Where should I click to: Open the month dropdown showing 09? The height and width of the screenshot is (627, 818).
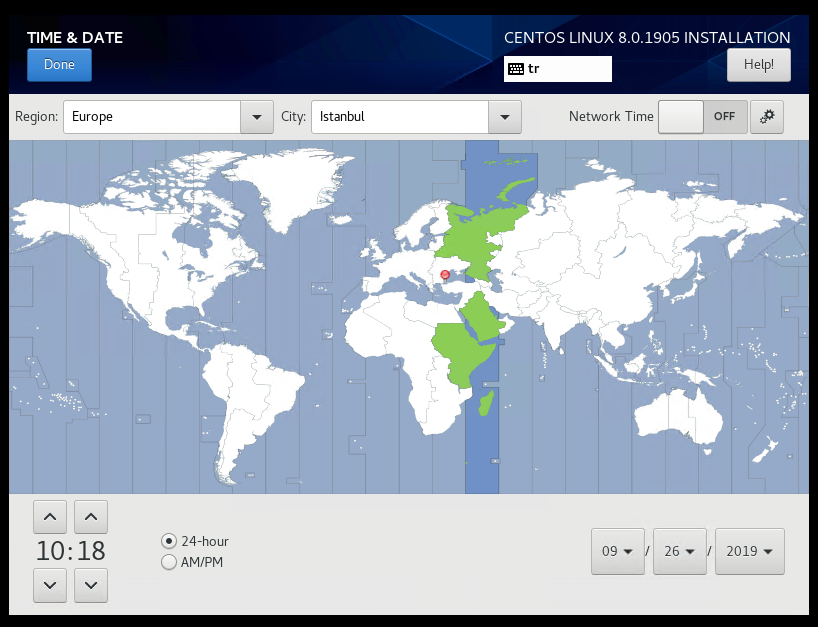tap(618, 551)
